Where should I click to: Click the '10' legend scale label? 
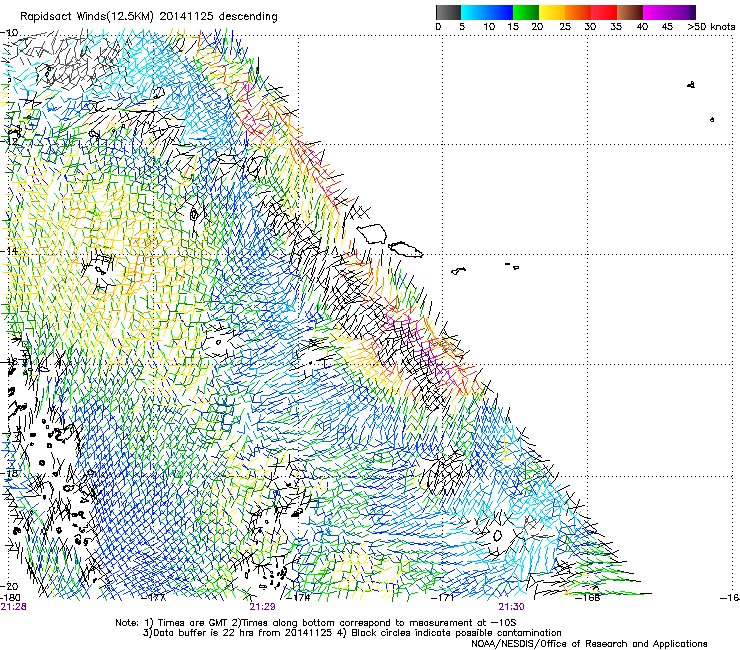click(x=489, y=27)
